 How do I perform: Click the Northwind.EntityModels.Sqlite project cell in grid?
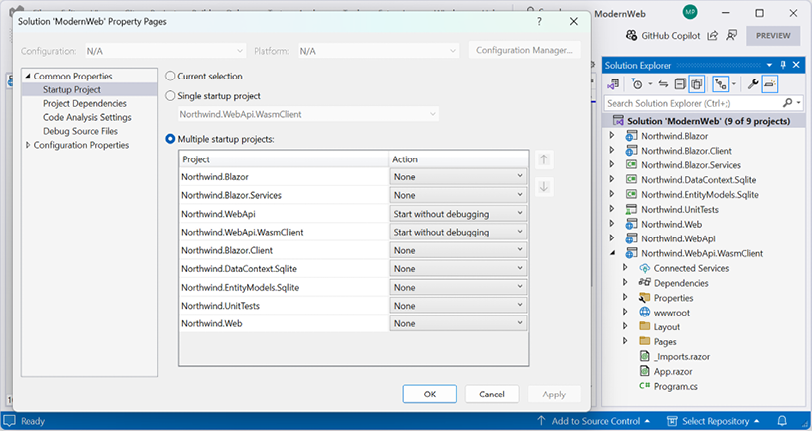point(284,288)
